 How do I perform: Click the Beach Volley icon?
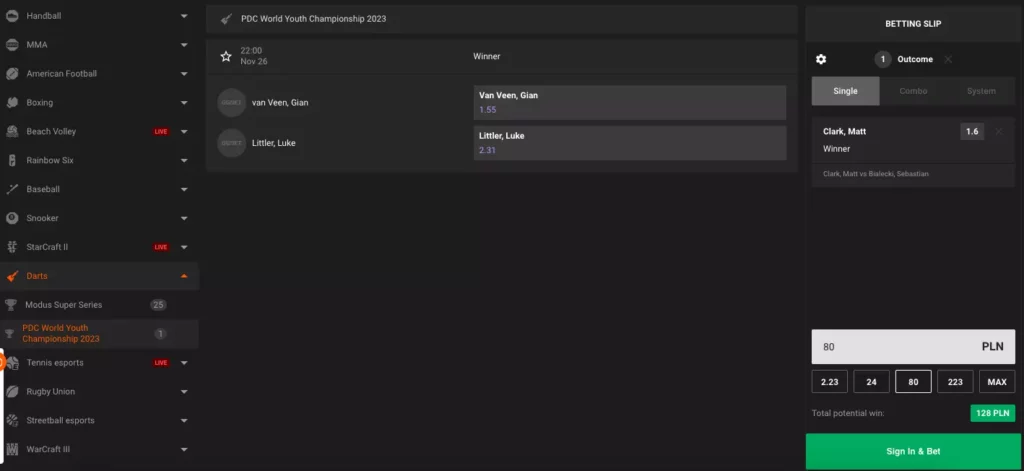12,131
